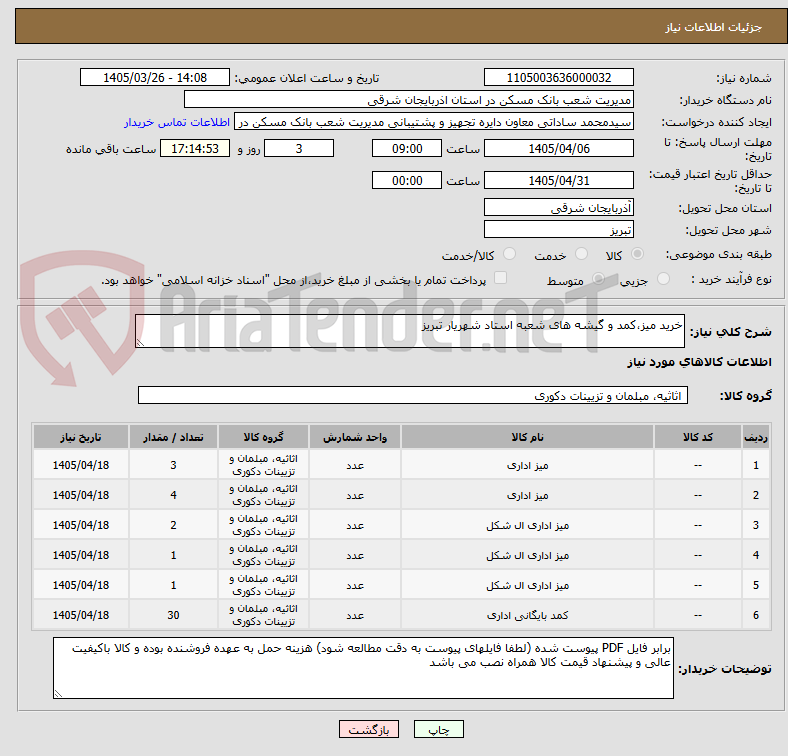
Task: Click quantity 30 in row 6
Action: (x=173, y=615)
